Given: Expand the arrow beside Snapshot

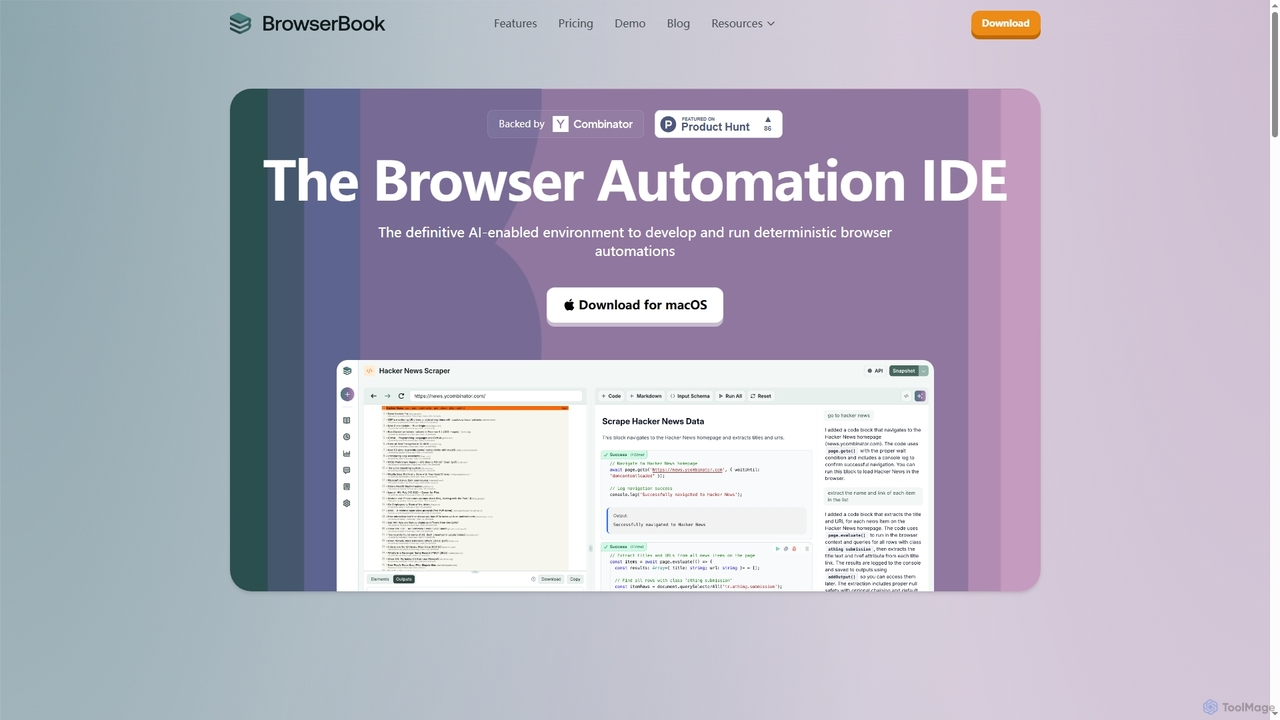Looking at the screenshot, I should point(924,371).
